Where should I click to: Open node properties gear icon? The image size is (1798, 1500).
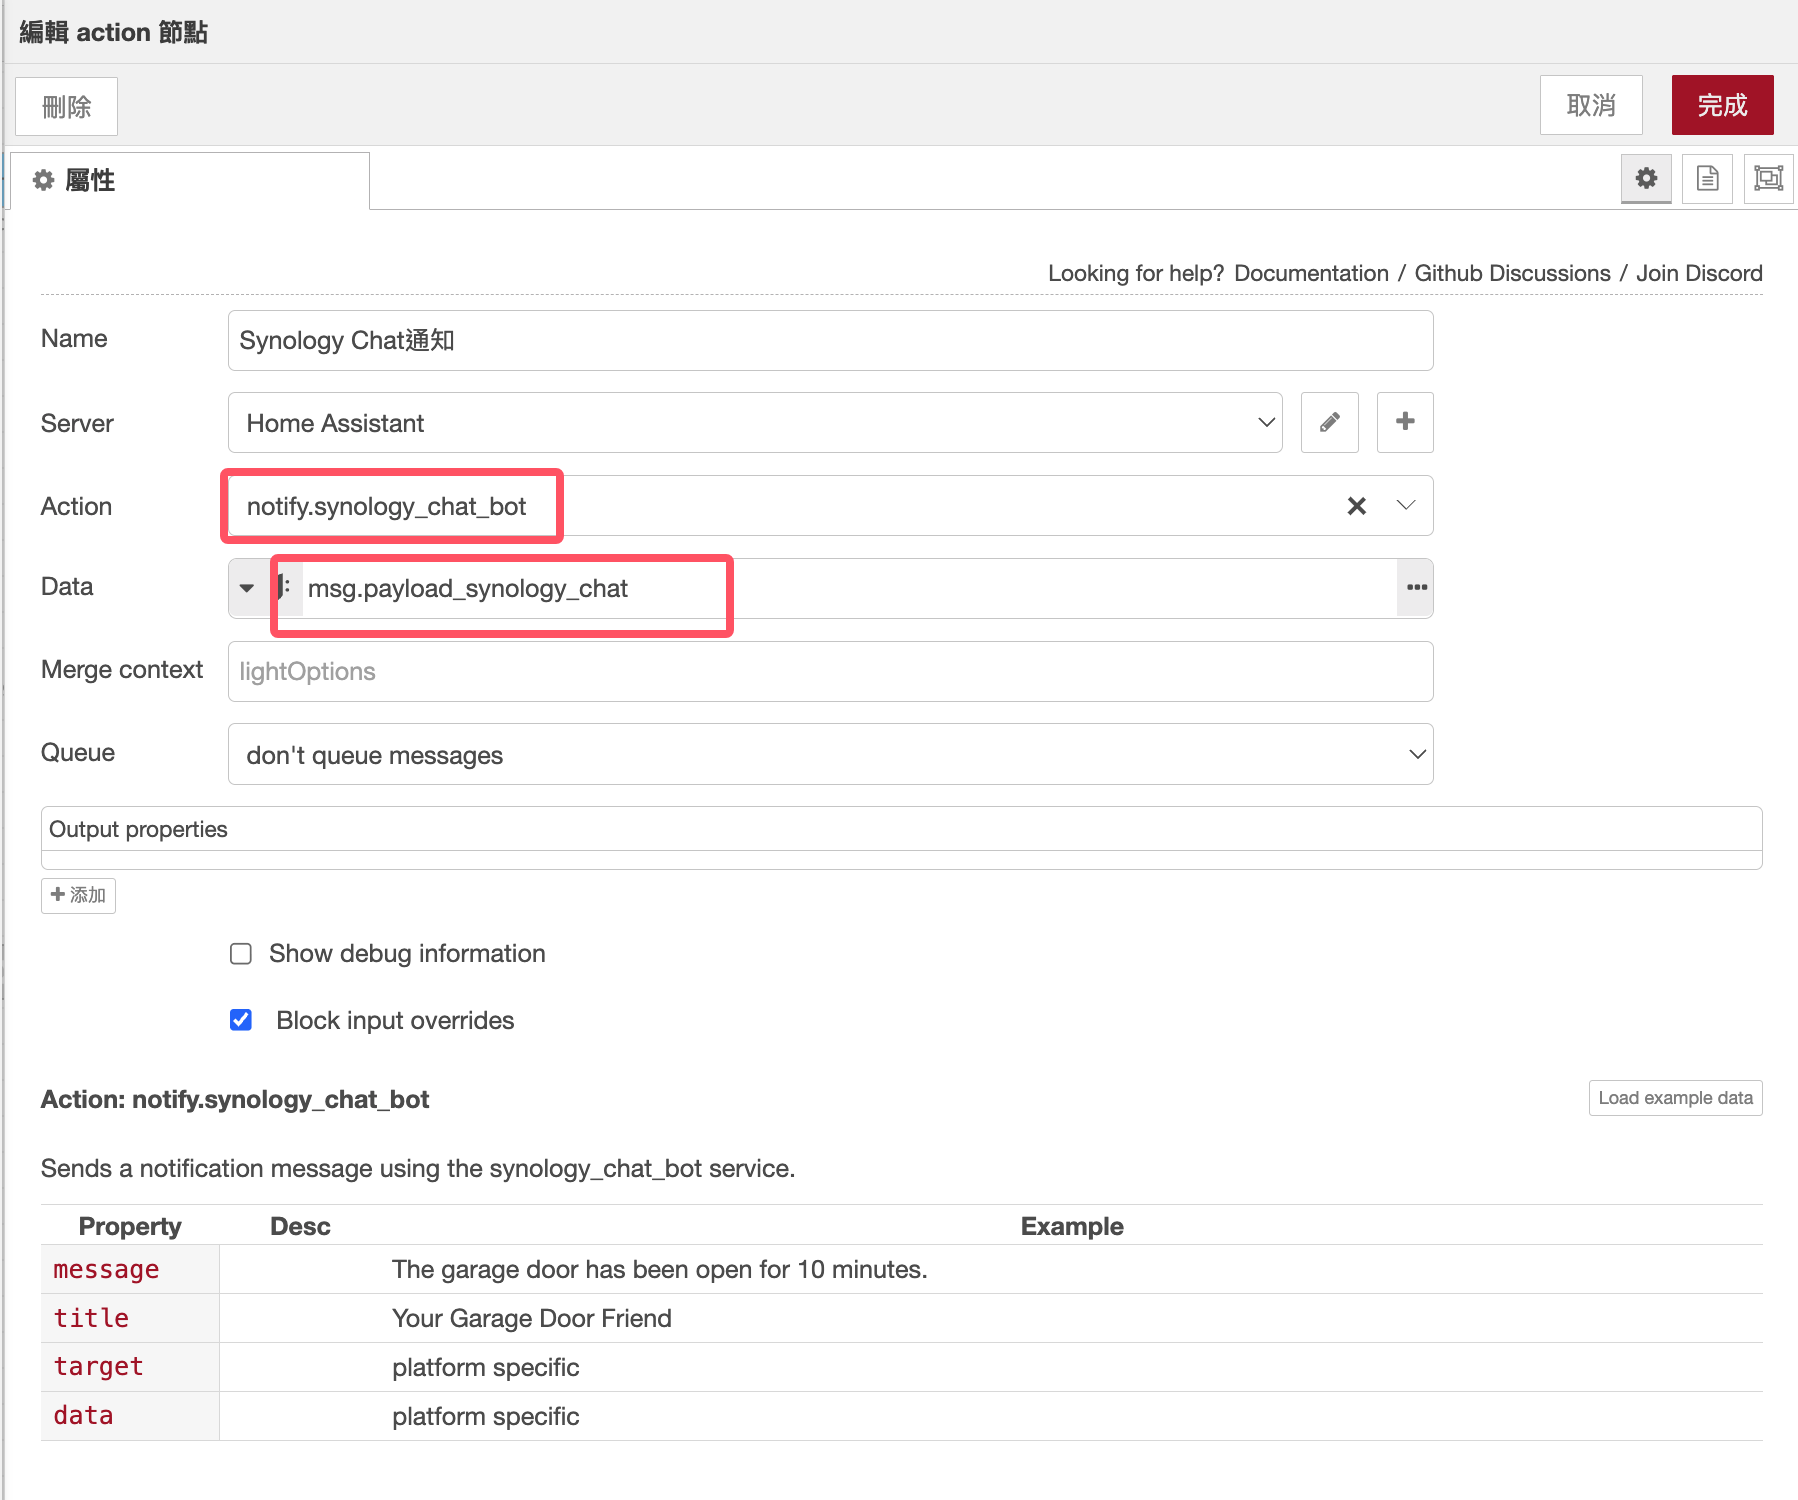coord(1646,179)
